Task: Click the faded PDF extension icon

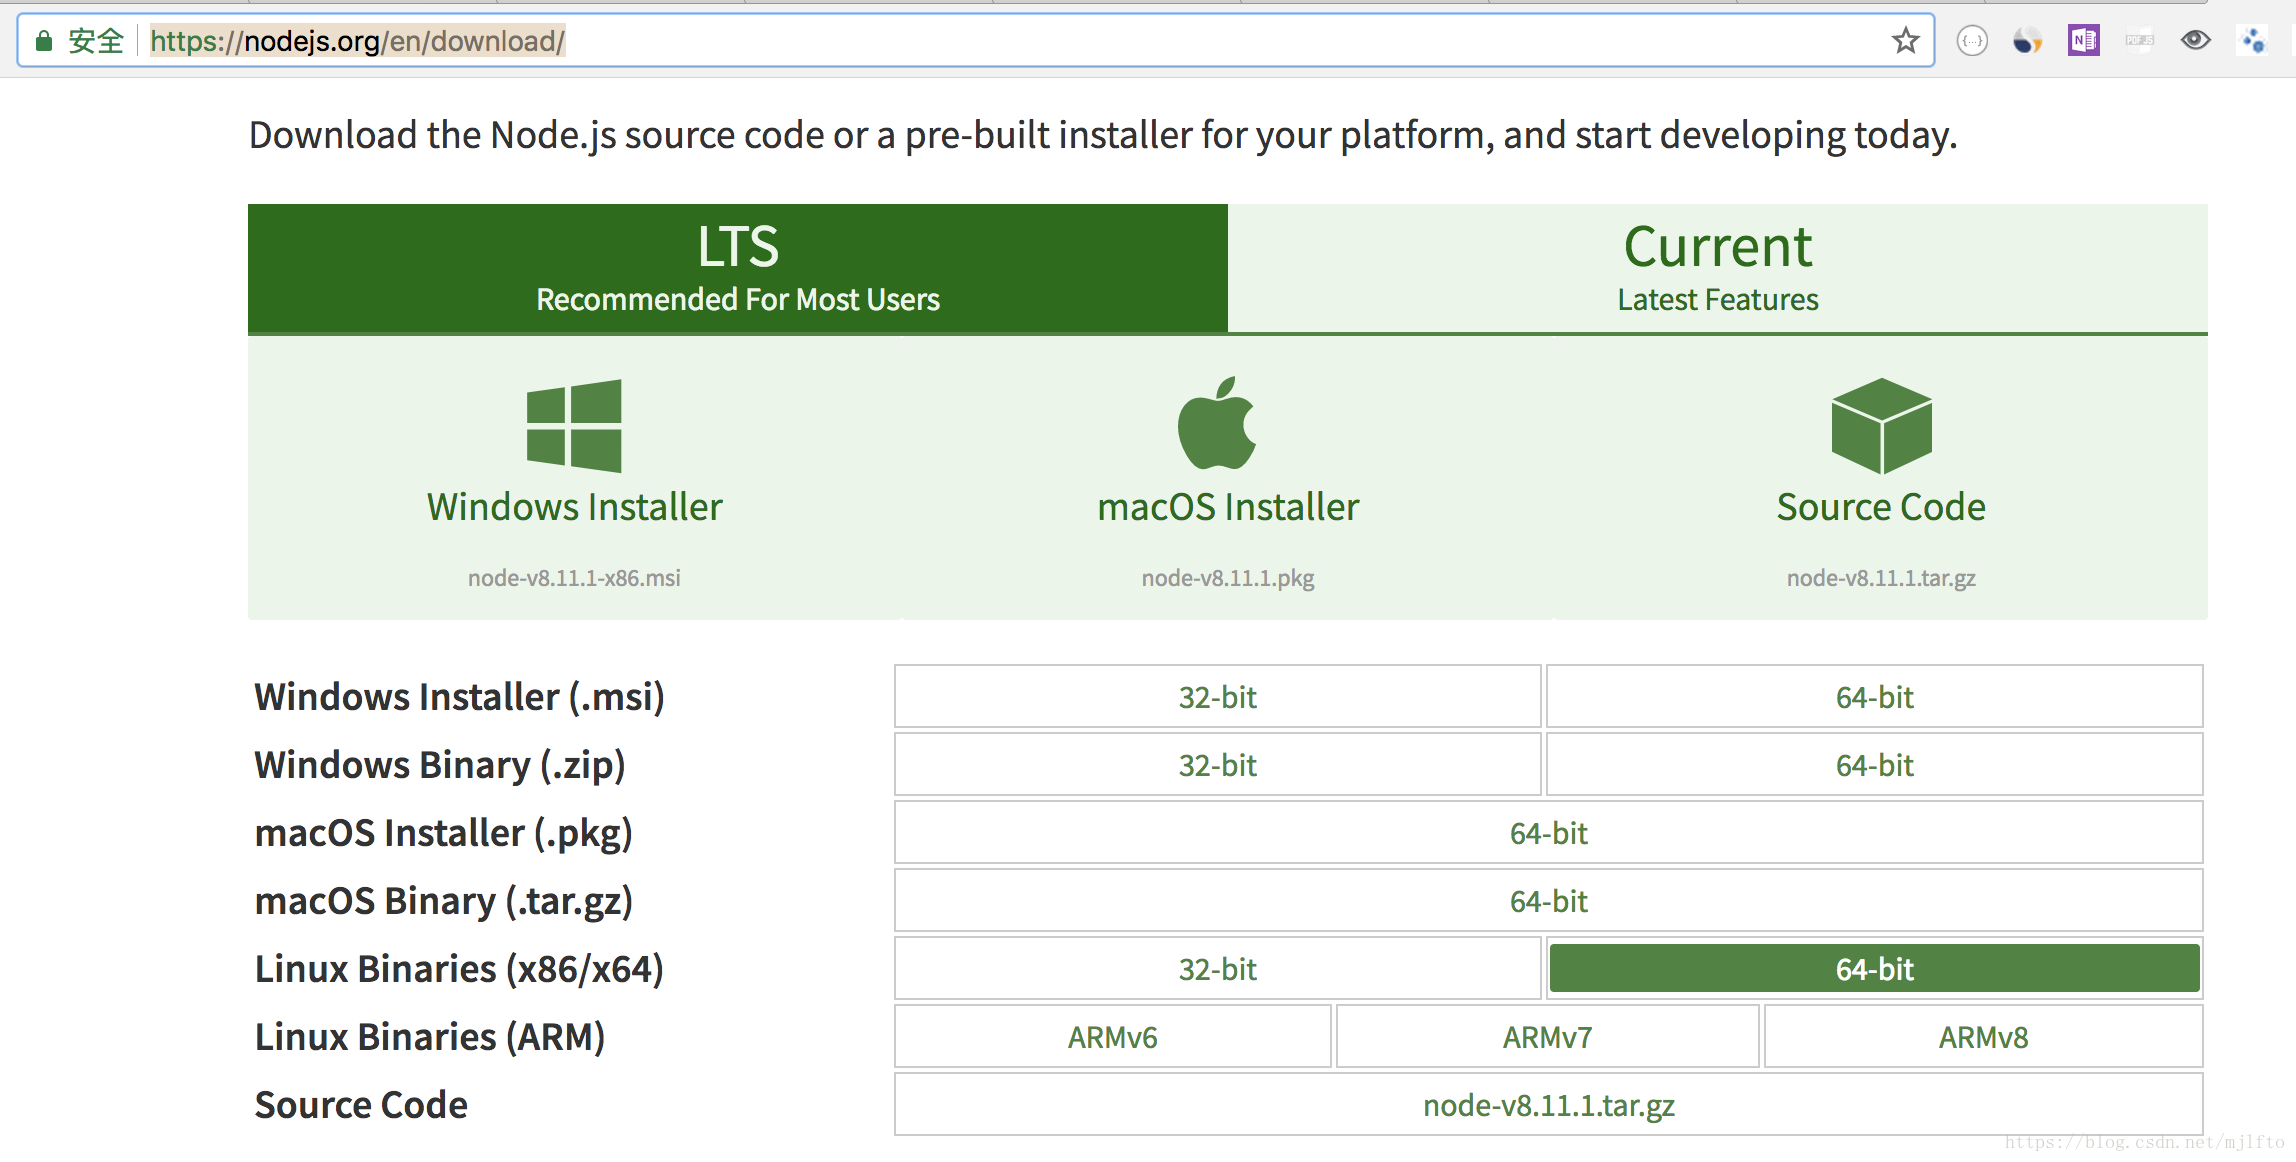Action: pos(2139,41)
